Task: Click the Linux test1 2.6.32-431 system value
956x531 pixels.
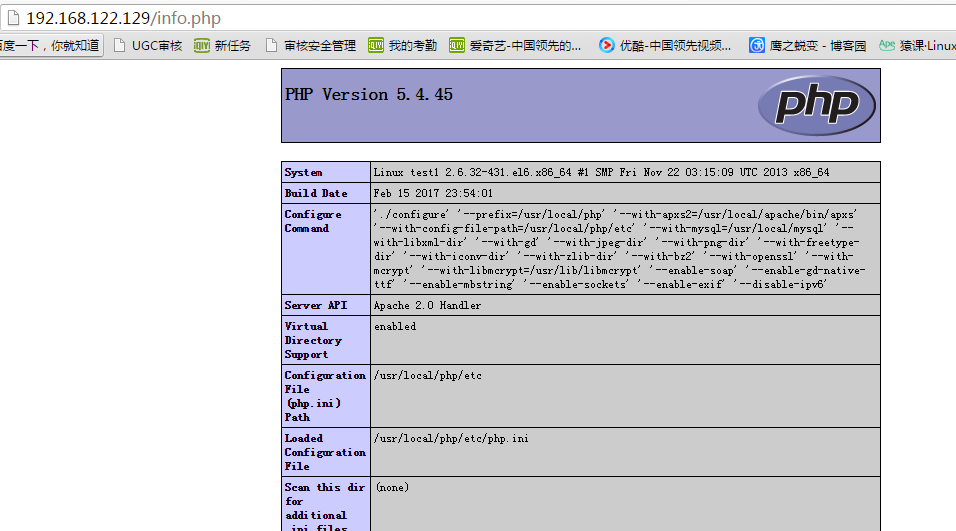Action: [601, 173]
